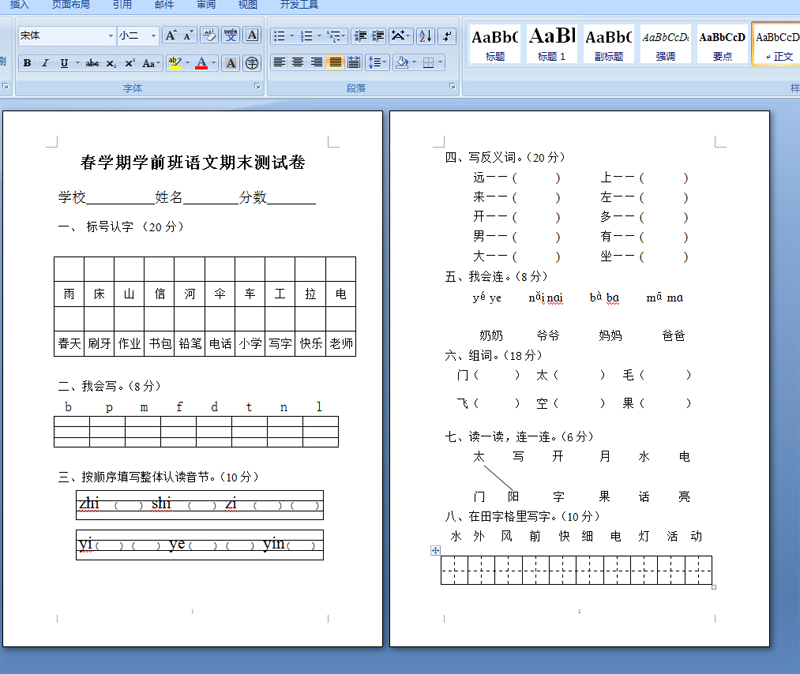Click the Grow Font icon
Image resolution: width=800 pixels, height=674 pixels.
point(170,36)
